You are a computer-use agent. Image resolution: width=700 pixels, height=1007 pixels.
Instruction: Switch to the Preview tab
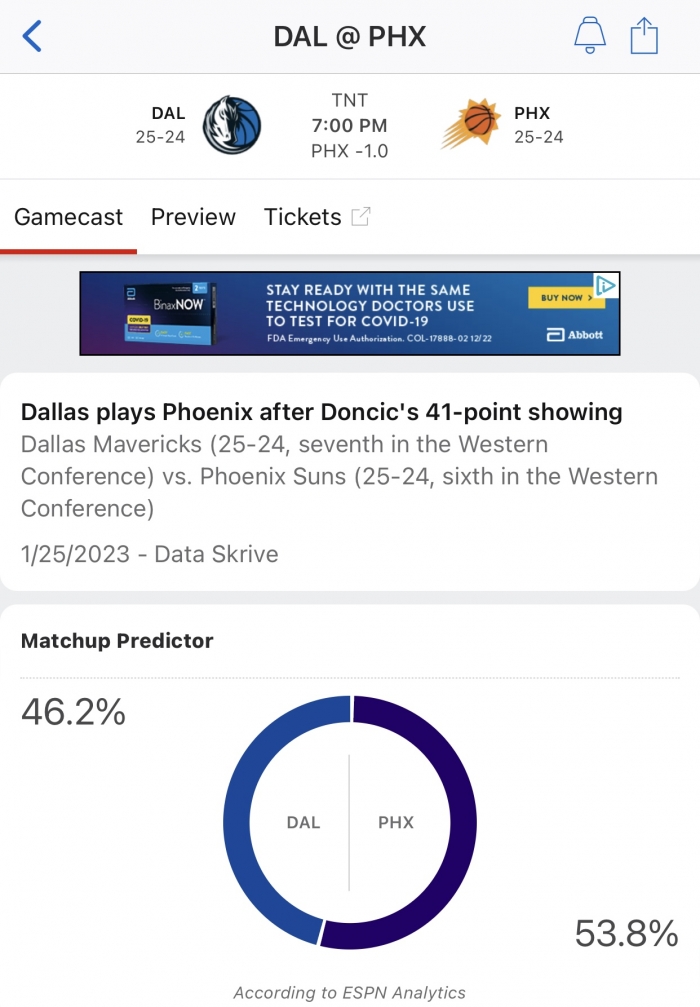193,217
